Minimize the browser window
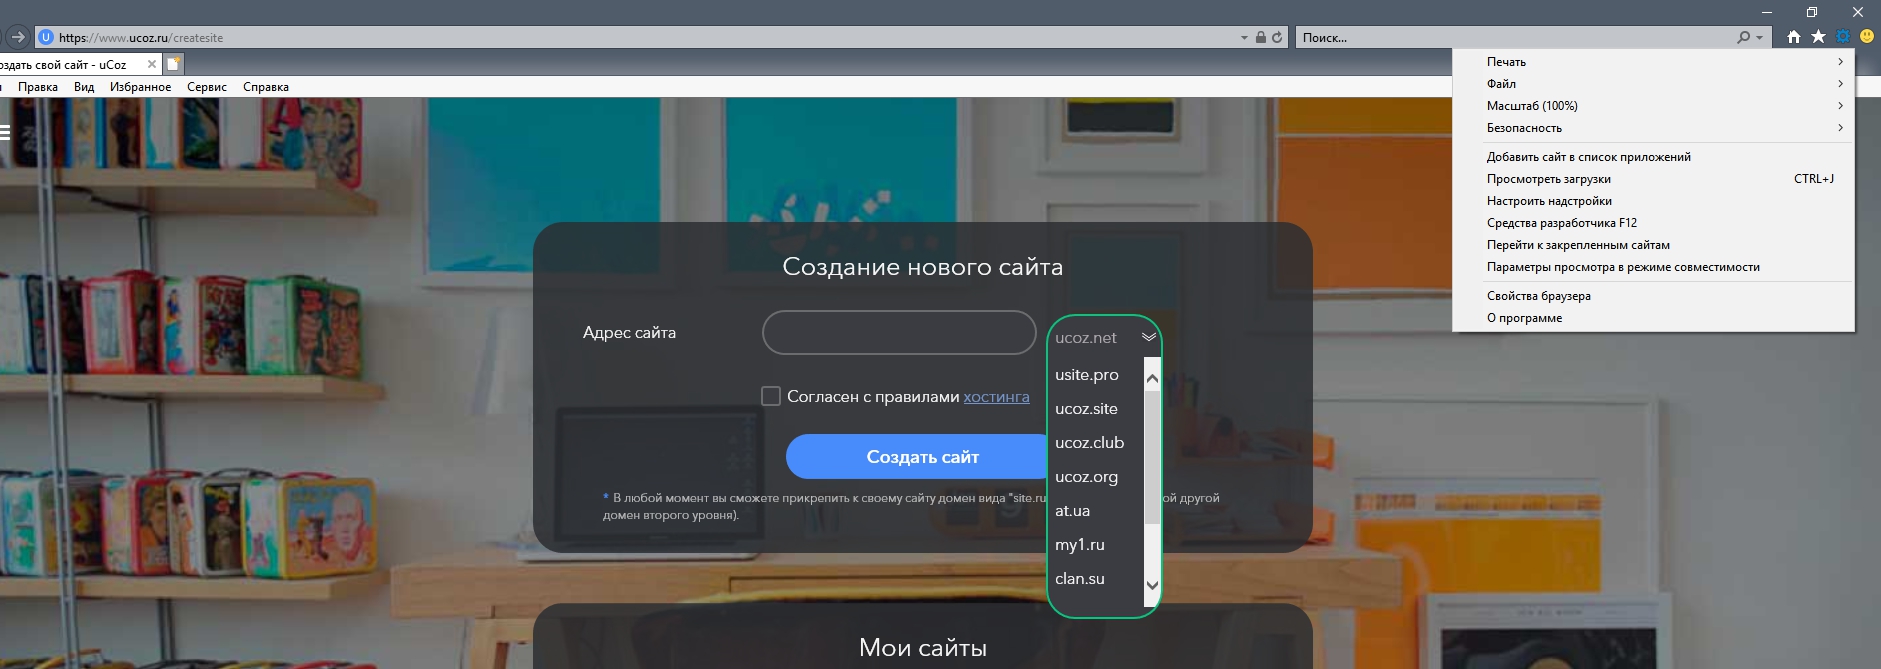 (x=1766, y=12)
